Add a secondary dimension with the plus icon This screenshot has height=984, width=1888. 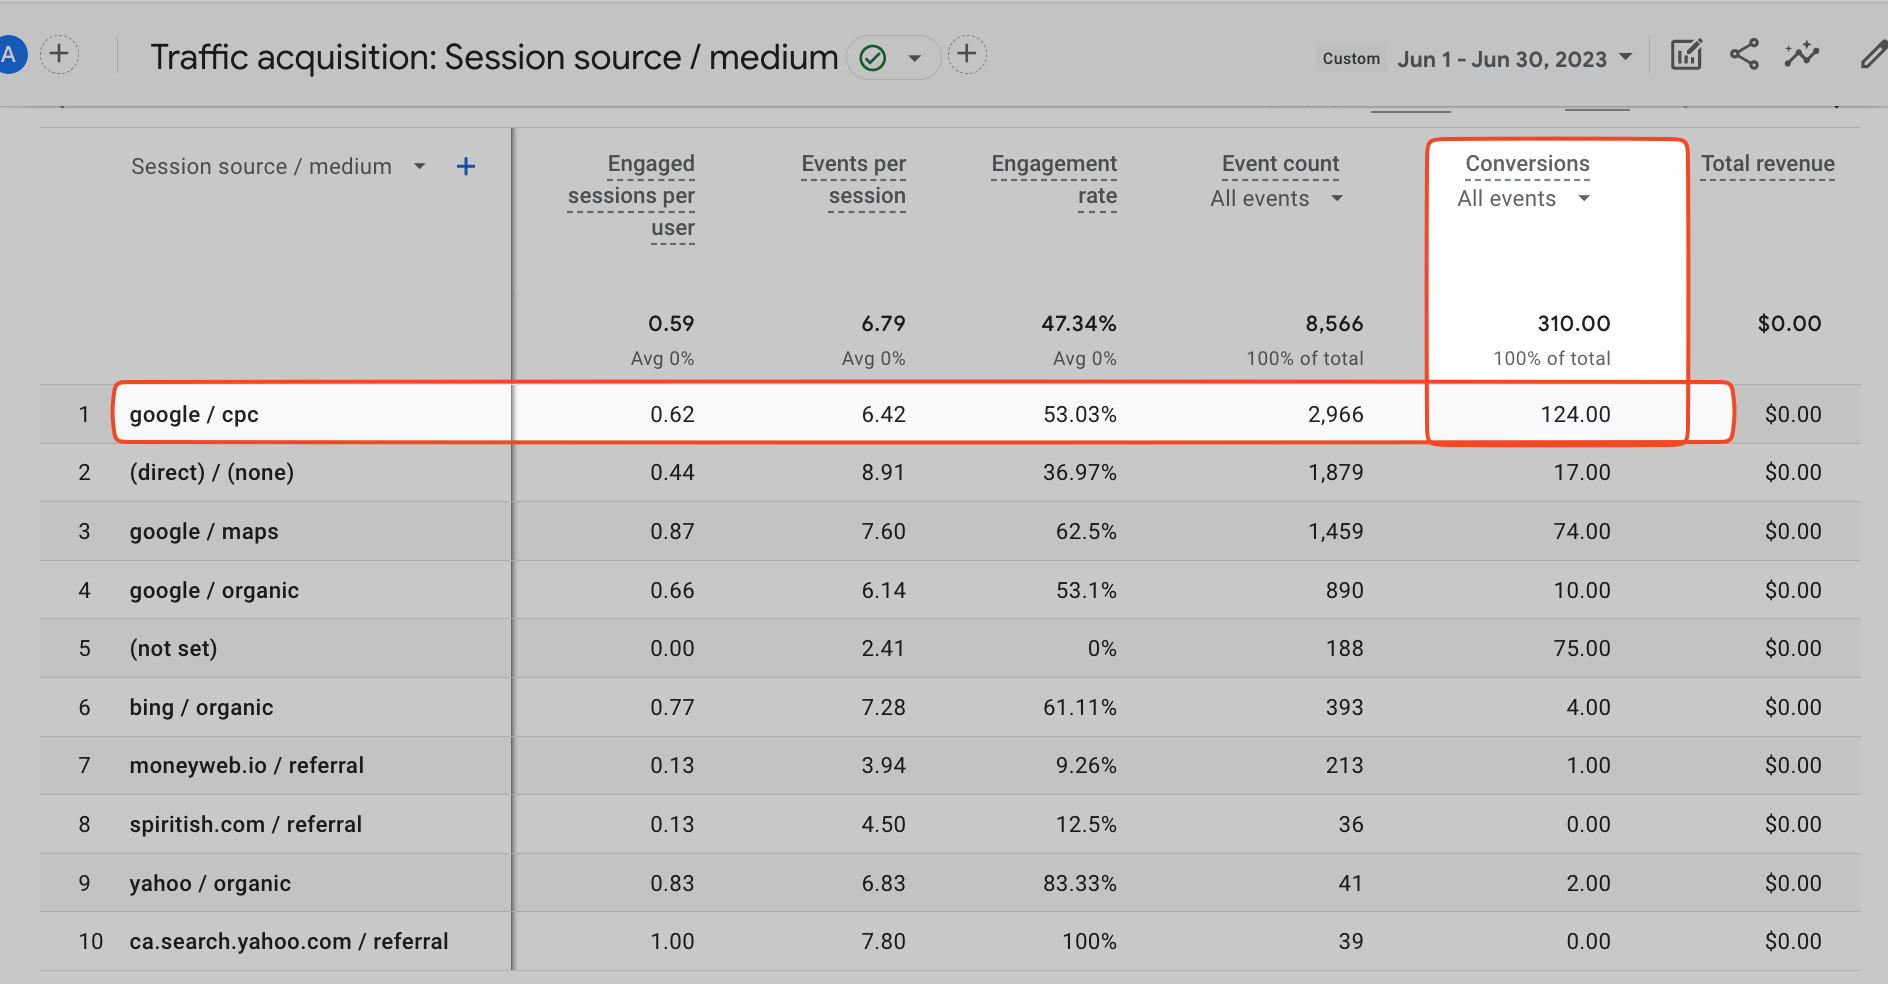(x=466, y=166)
